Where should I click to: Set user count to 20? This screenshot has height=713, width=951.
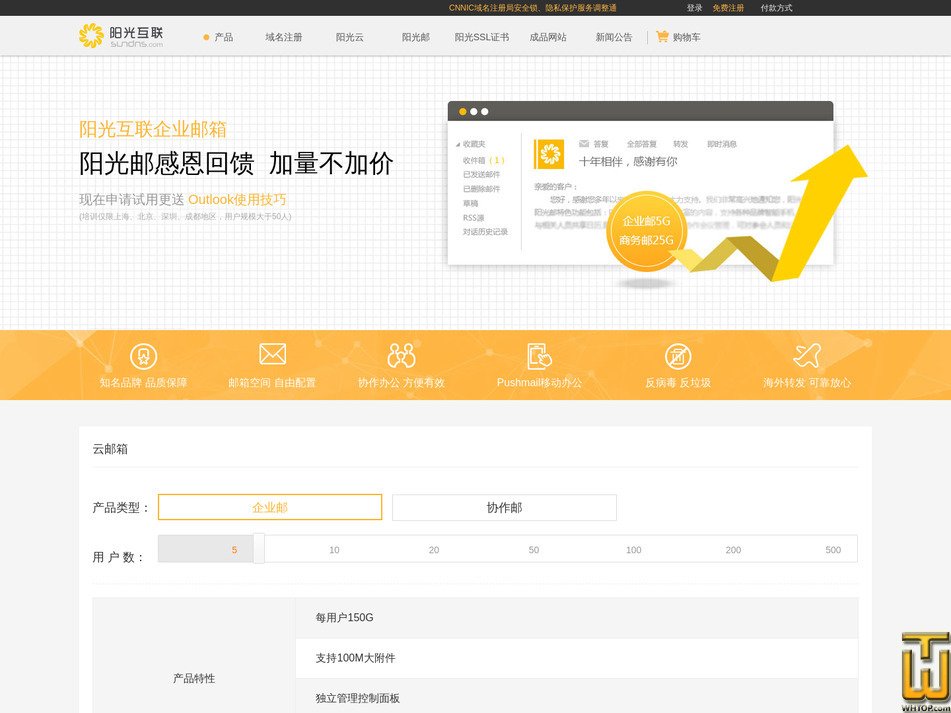(434, 550)
